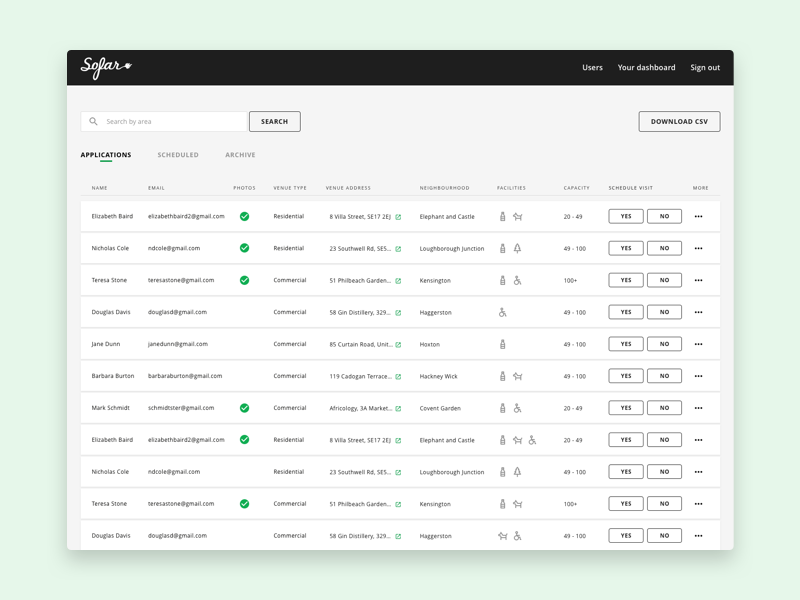The height and width of the screenshot is (600, 800).
Task: Click the seating icon in a Teresa Stone row
Action: (x=517, y=504)
